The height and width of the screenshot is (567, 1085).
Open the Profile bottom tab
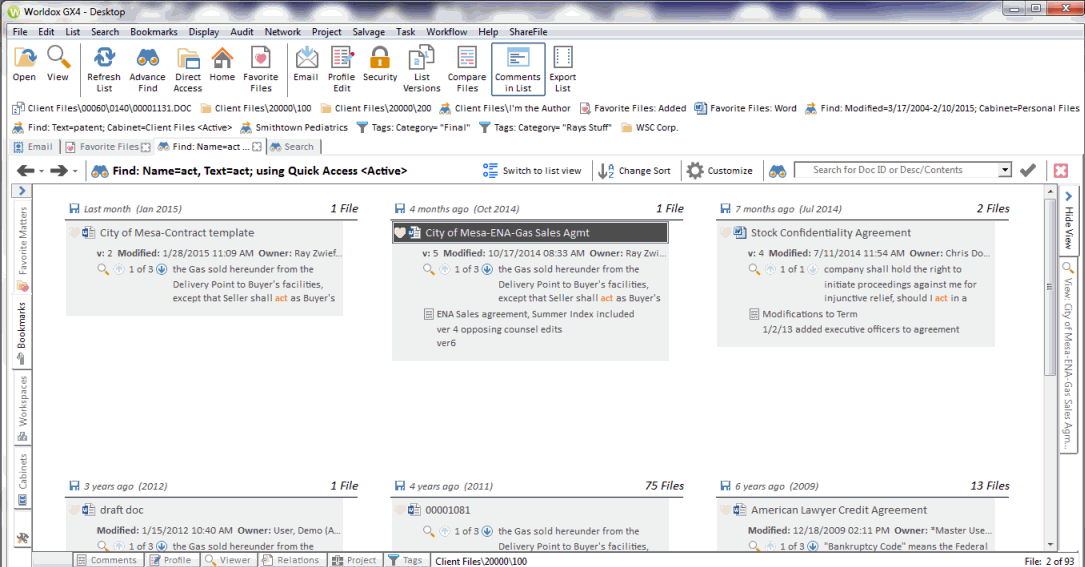pos(171,560)
